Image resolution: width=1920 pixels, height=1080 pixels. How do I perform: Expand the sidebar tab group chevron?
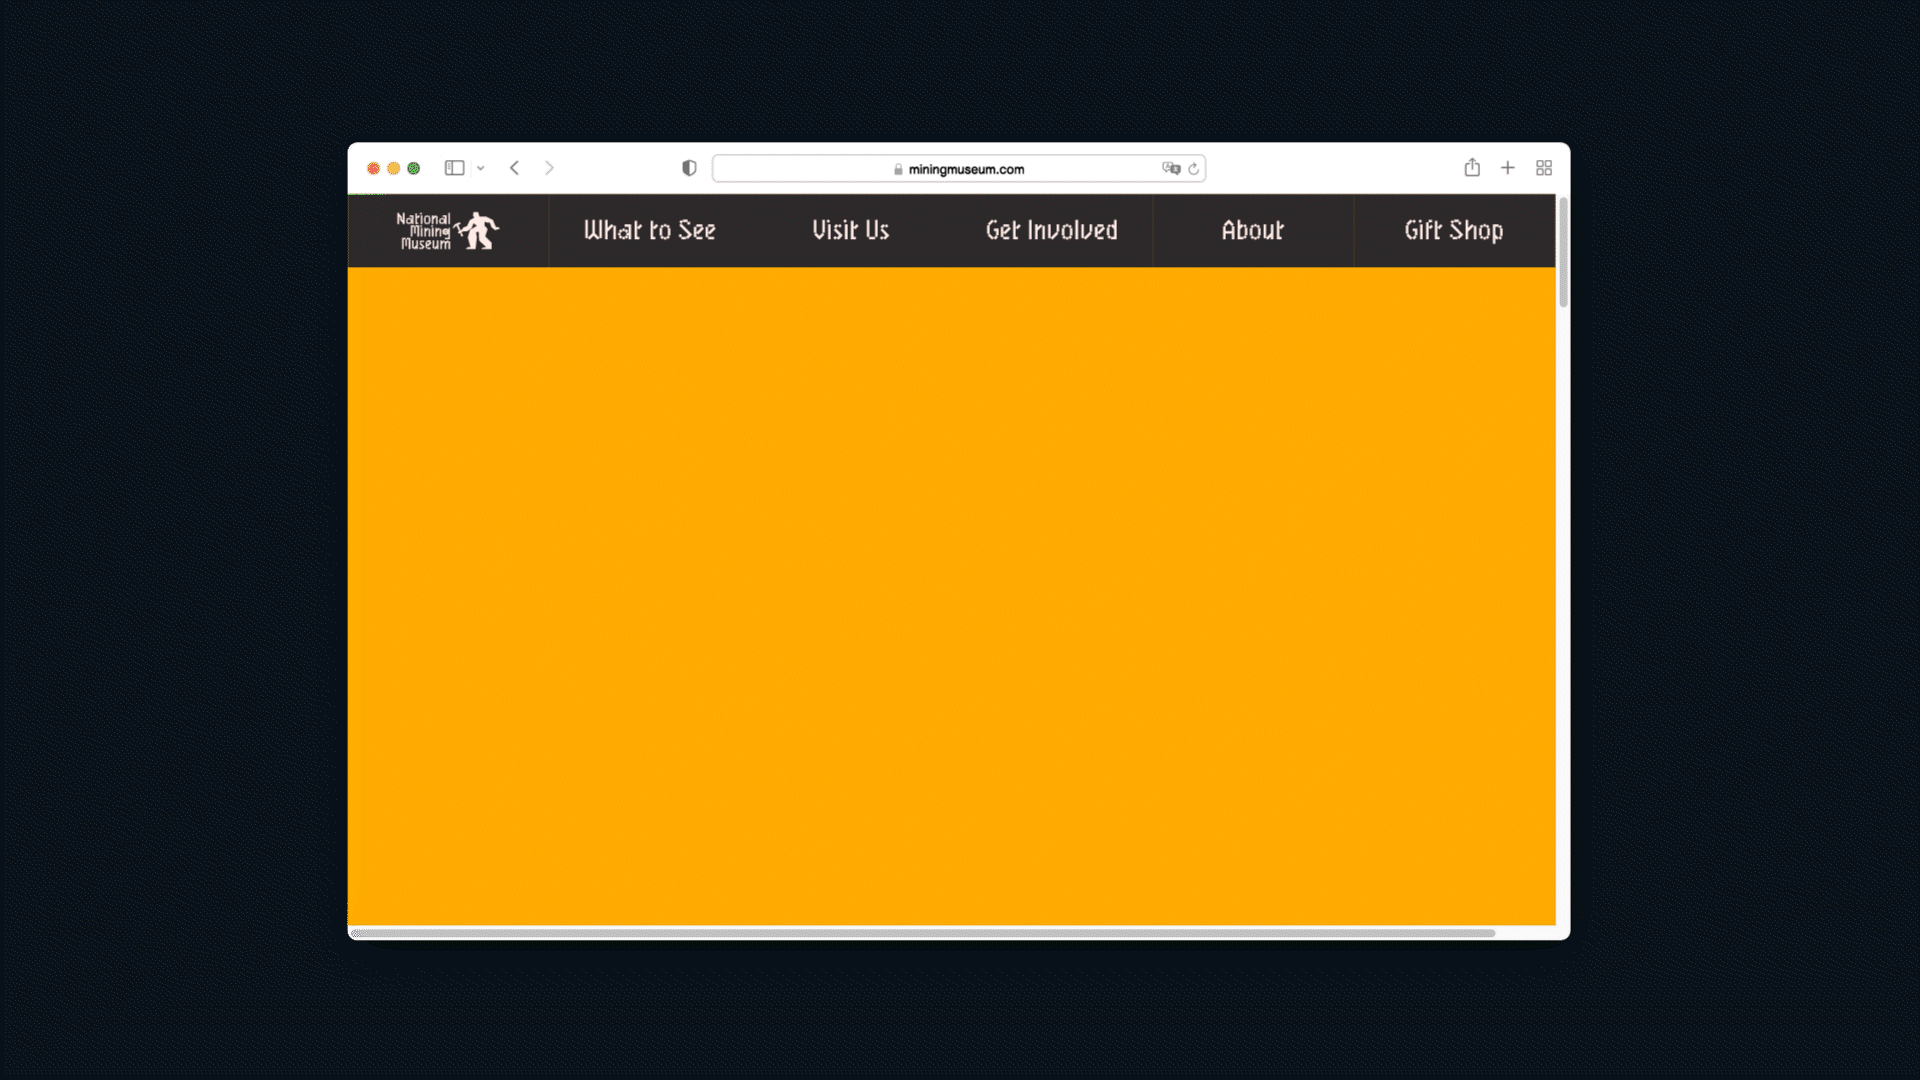[481, 168]
